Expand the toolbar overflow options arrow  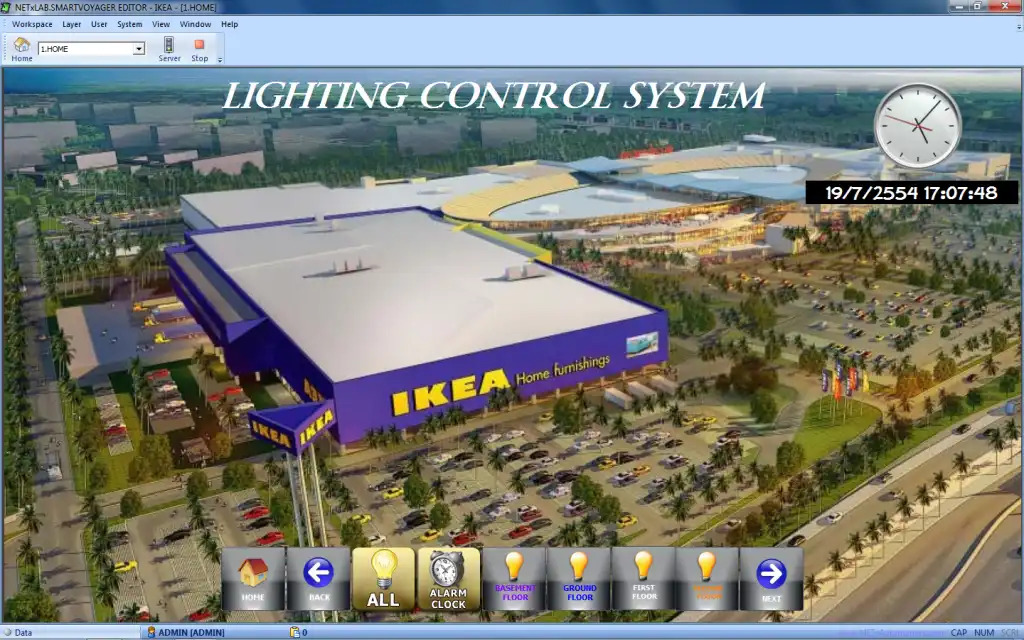(220, 59)
